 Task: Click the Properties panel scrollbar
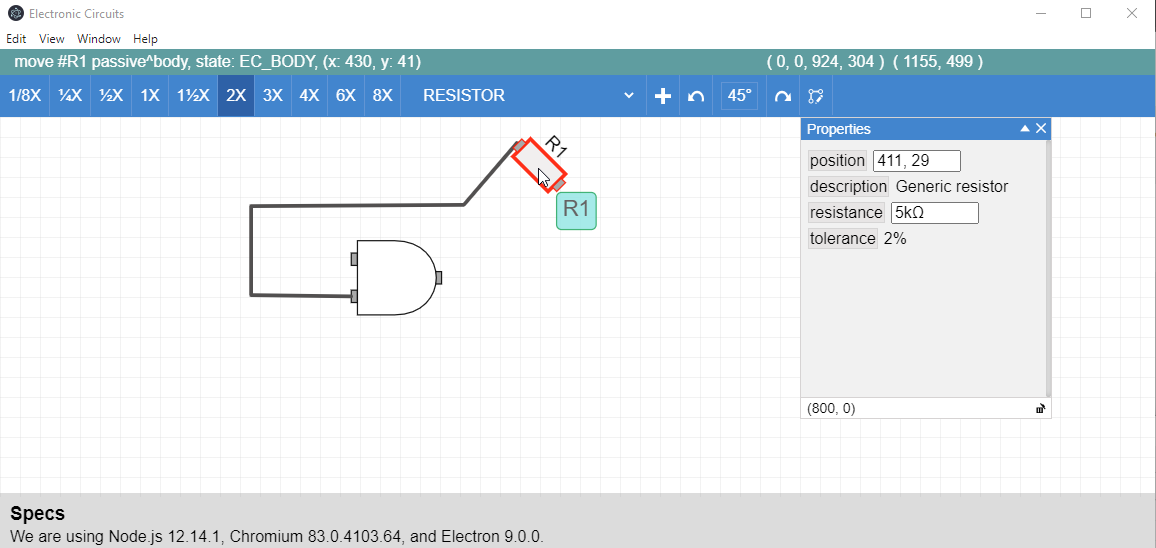(1048, 268)
